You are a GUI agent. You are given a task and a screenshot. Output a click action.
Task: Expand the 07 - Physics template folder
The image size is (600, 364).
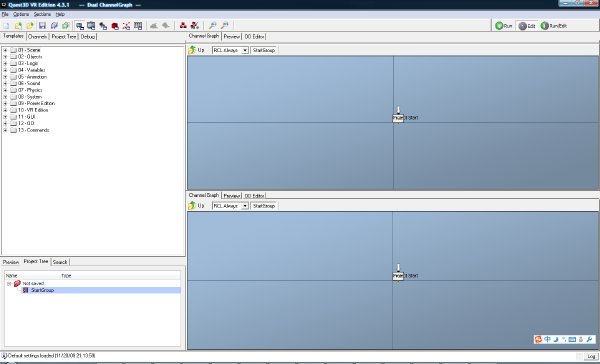(5, 90)
